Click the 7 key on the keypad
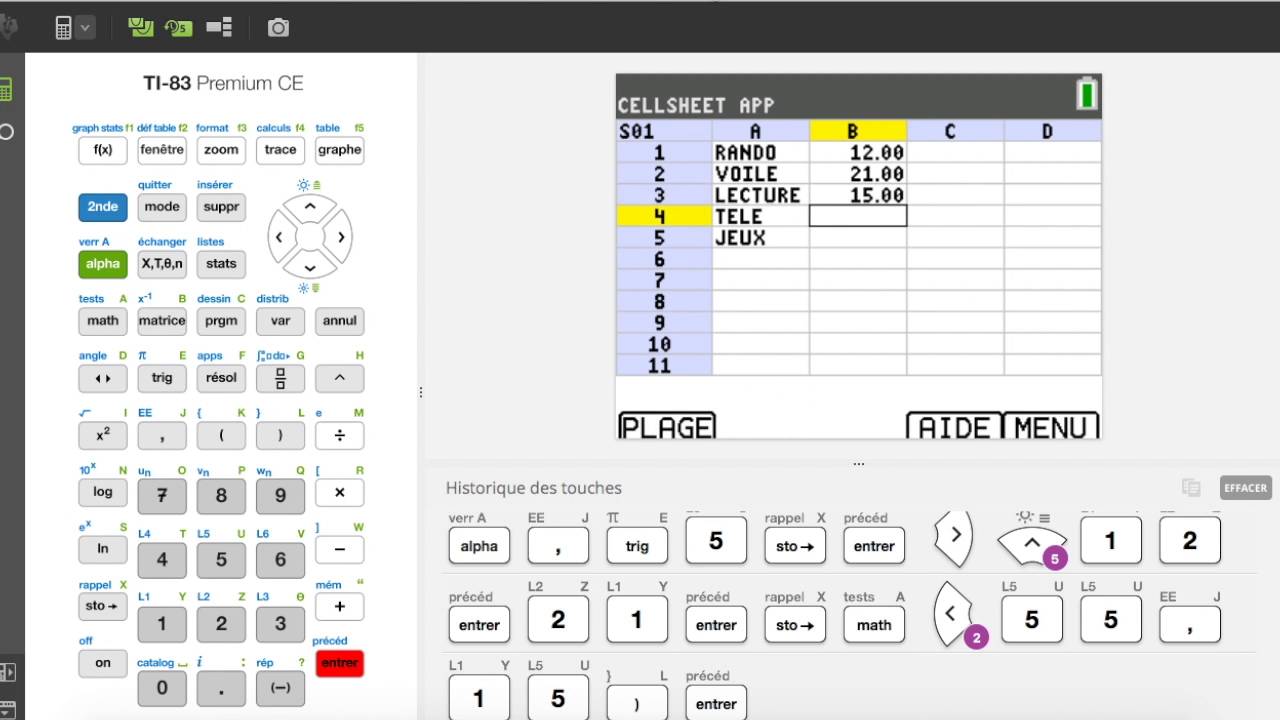The image size is (1280, 720). (162, 496)
